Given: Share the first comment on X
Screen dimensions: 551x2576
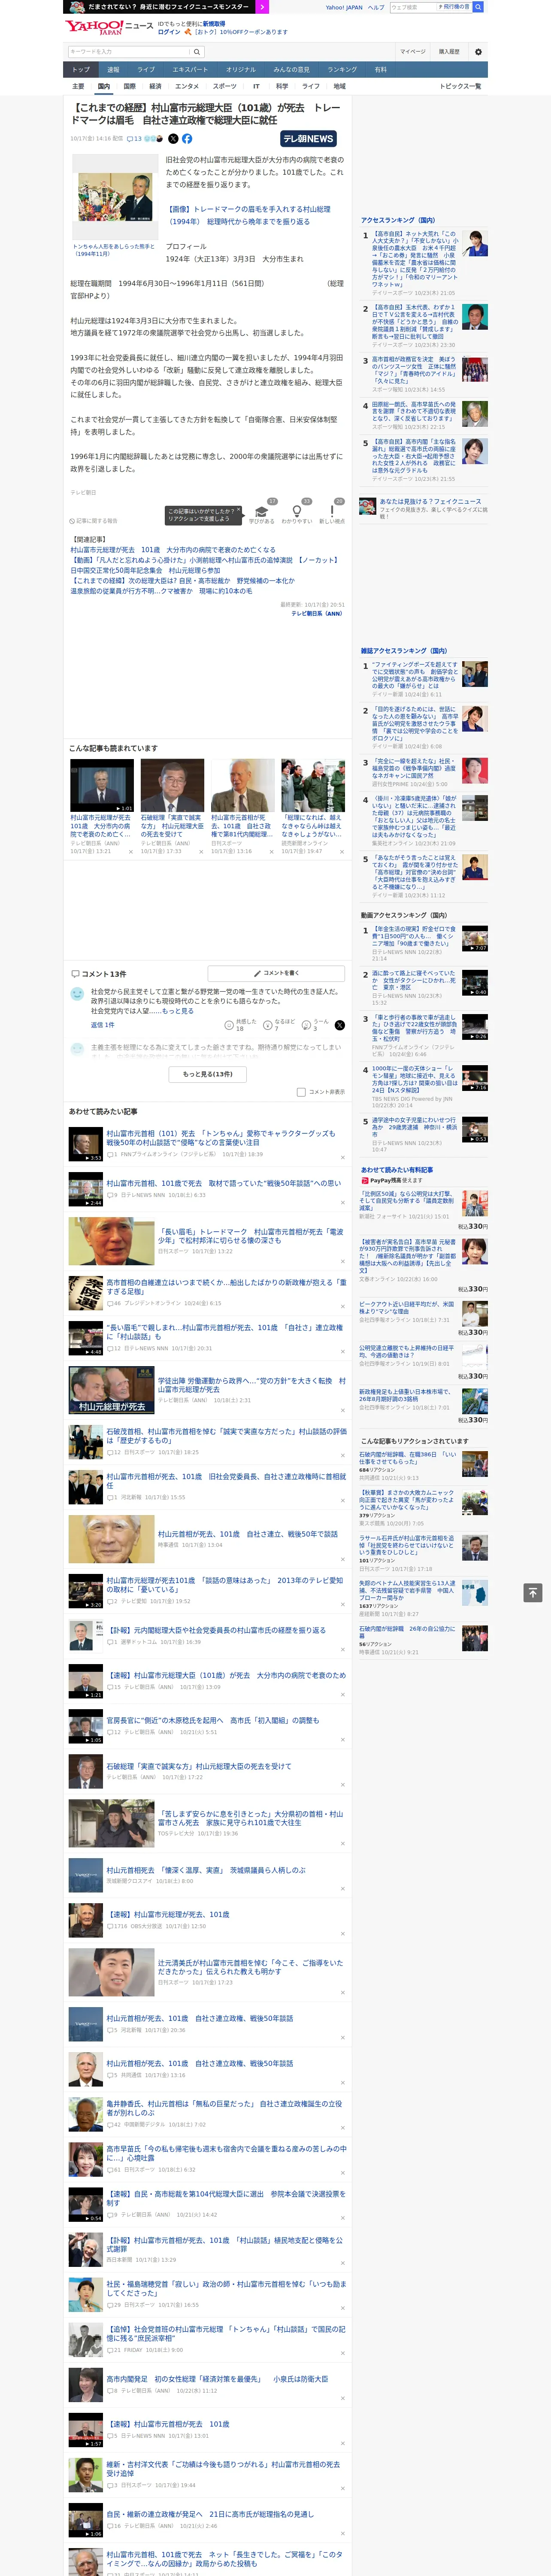Looking at the screenshot, I should tap(339, 1025).
